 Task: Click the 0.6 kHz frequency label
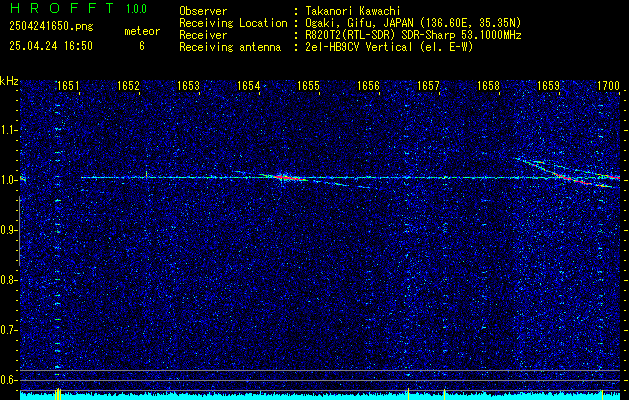tap(8, 380)
